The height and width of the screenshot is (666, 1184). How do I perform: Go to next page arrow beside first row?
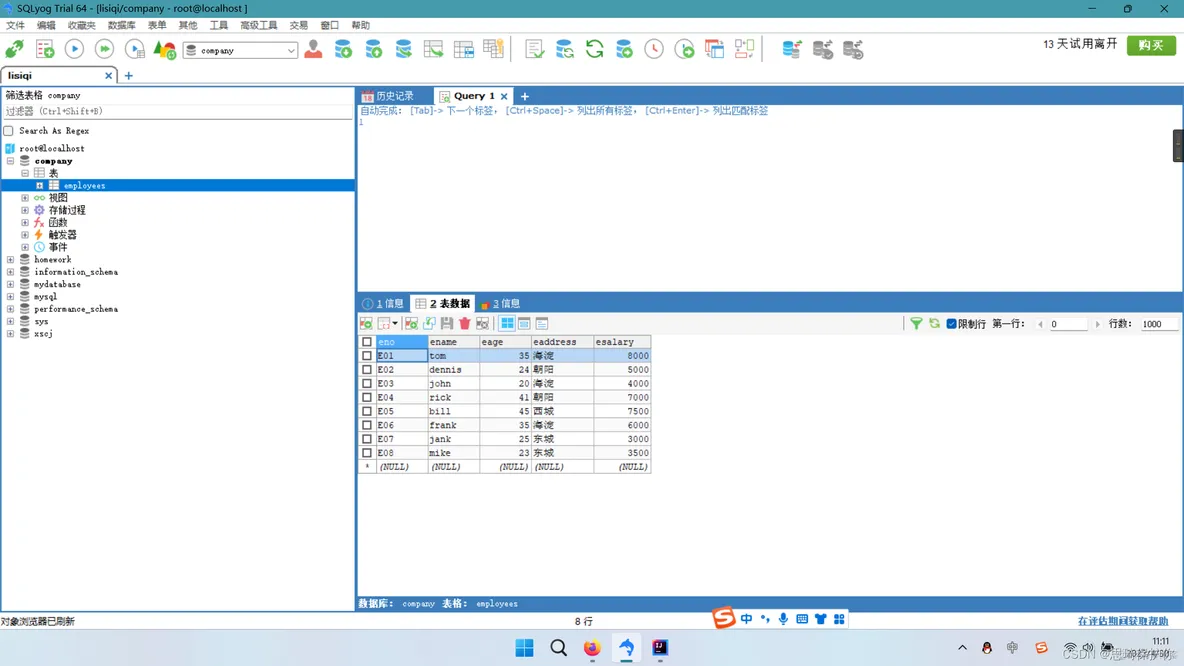coord(1097,324)
